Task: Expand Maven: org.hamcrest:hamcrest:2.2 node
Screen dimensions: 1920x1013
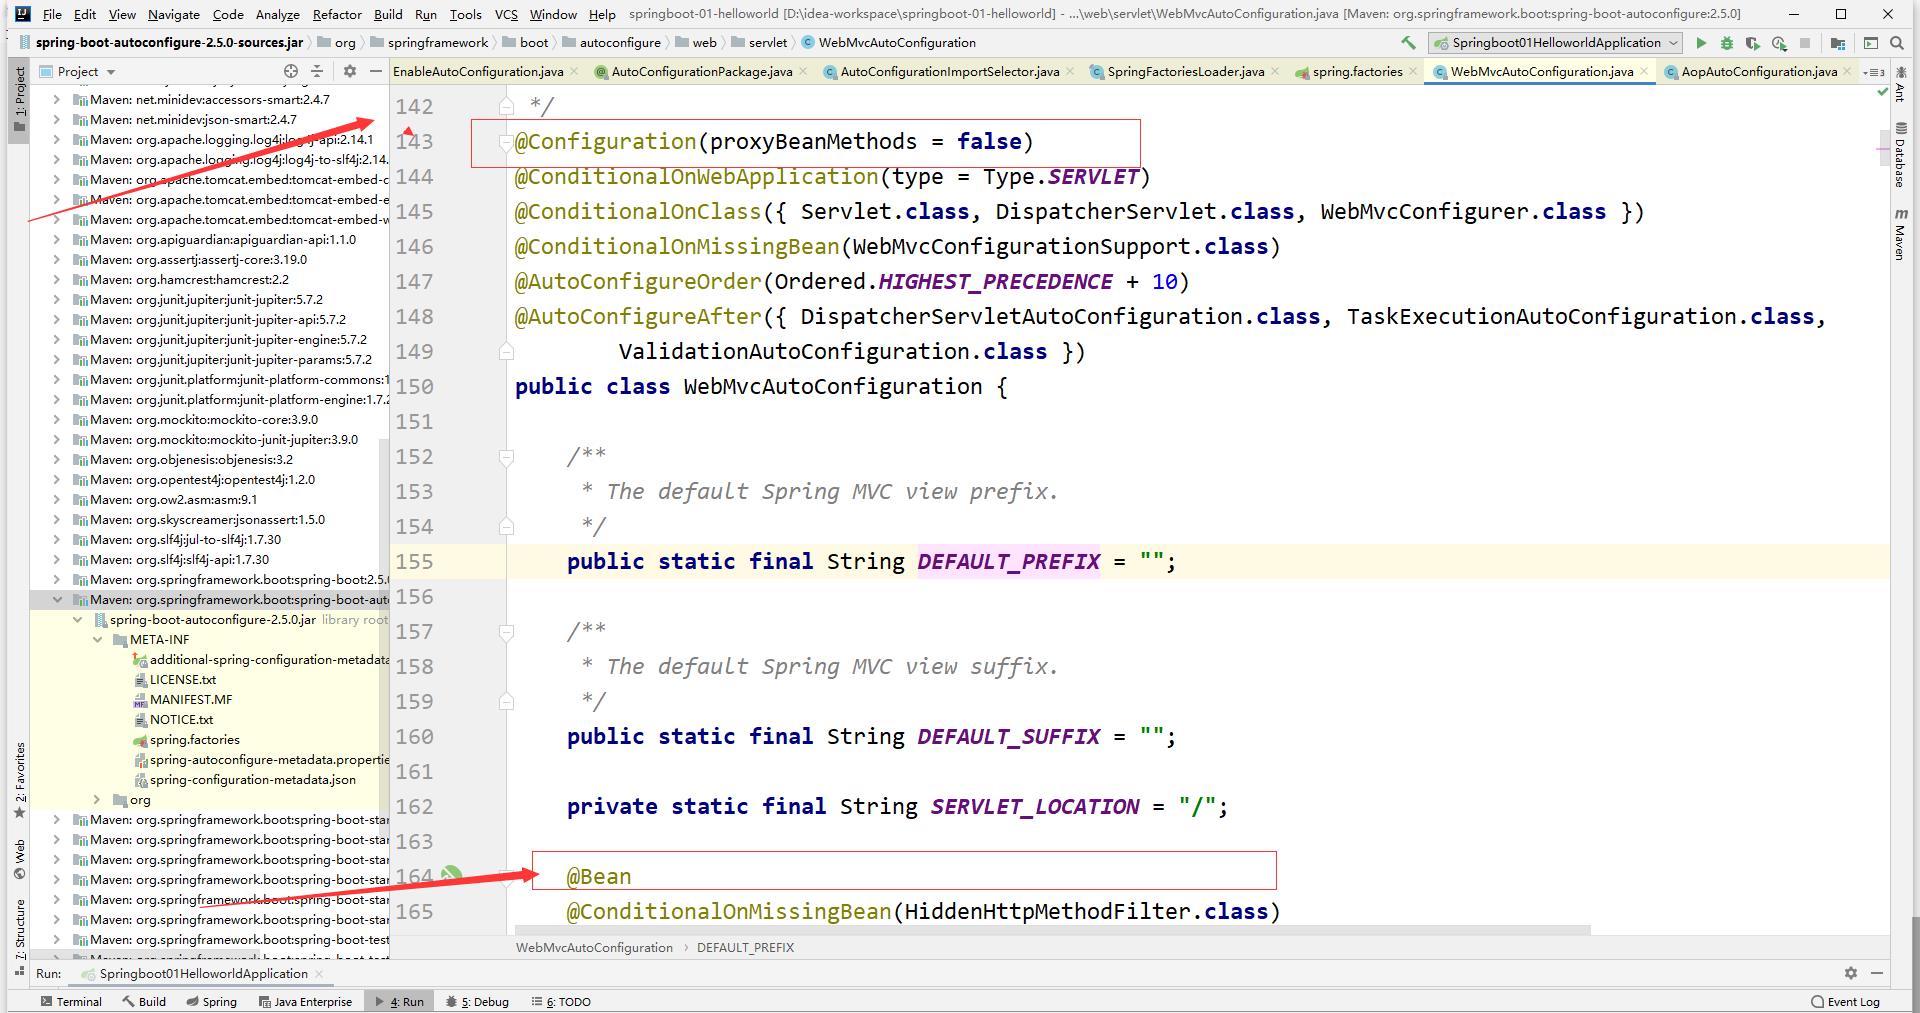Action: coord(57,279)
